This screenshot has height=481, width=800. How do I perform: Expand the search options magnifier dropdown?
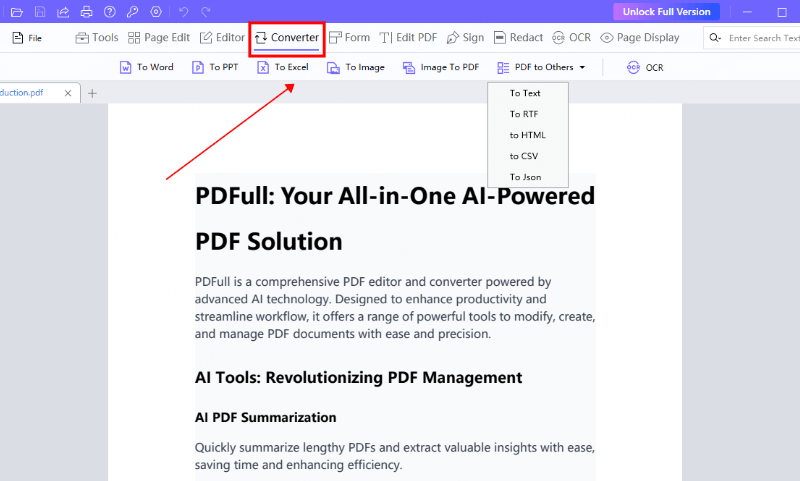(x=715, y=38)
